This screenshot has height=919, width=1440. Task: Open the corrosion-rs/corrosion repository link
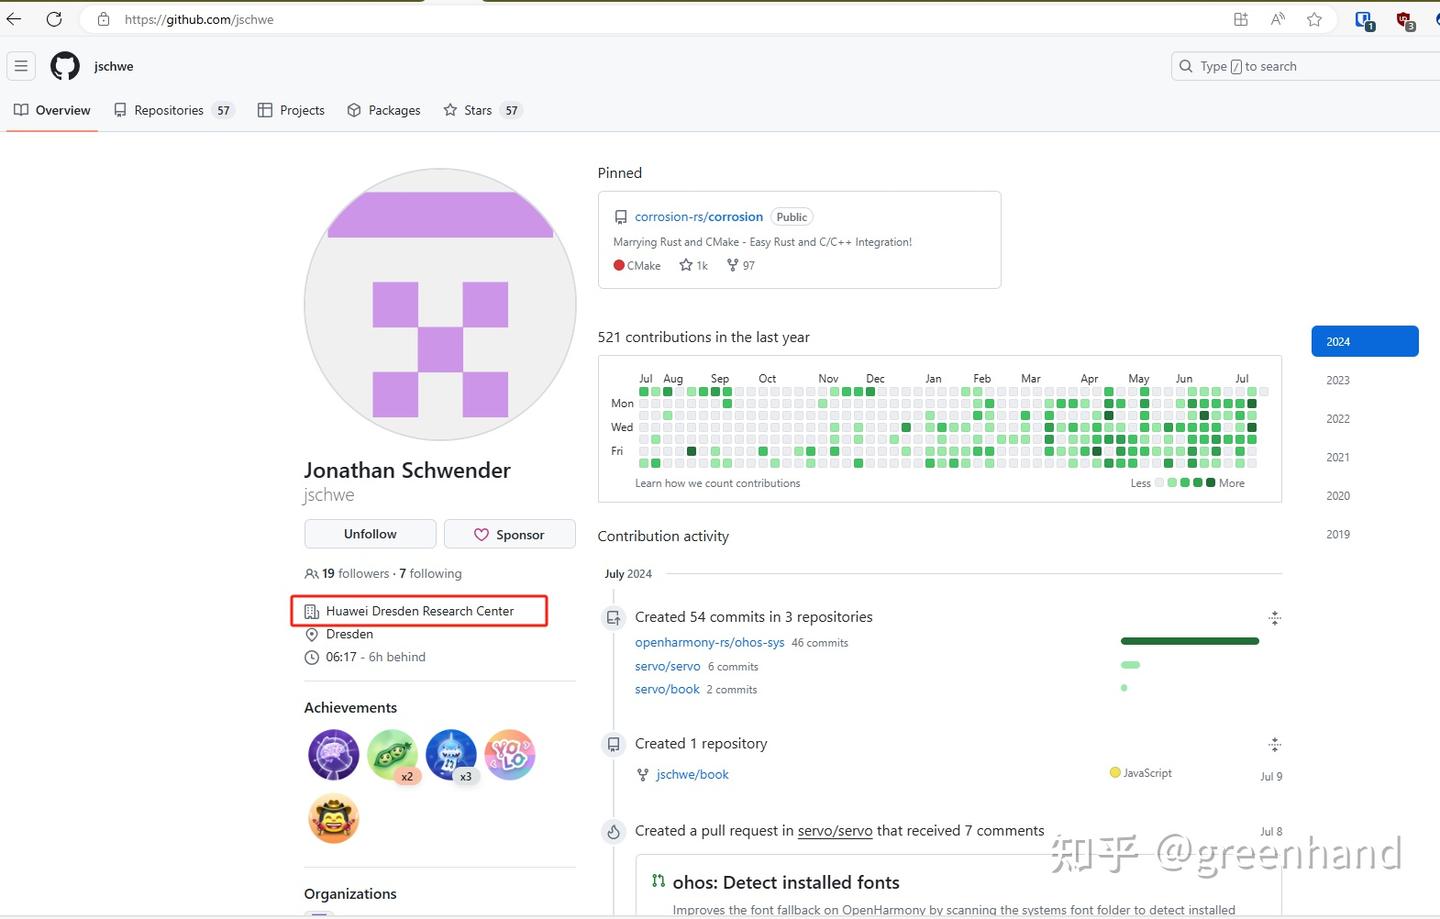(x=698, y=216)
